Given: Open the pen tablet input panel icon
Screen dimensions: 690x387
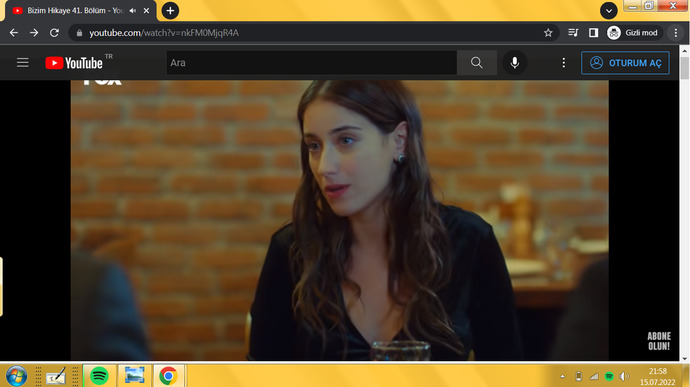Looking at the screenshot, I should coord(56,376).
